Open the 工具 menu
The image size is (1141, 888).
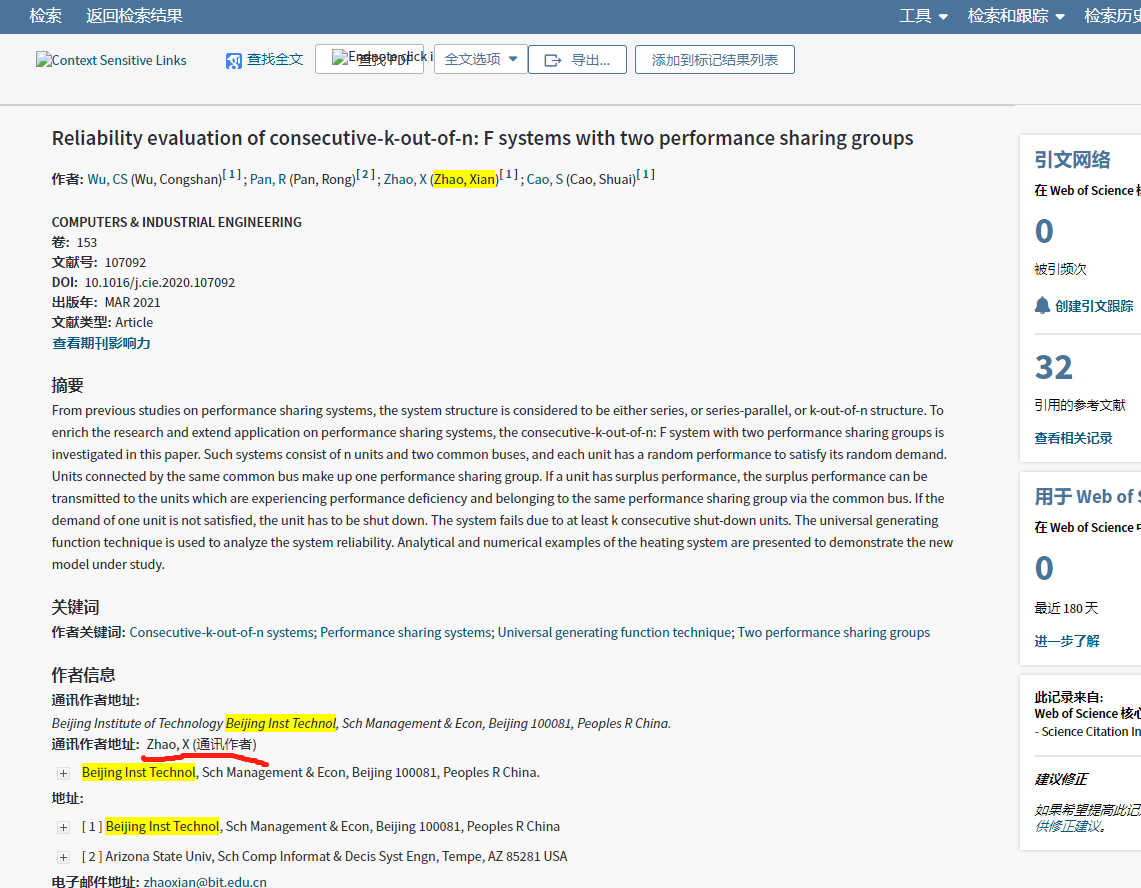coord(923,16)
